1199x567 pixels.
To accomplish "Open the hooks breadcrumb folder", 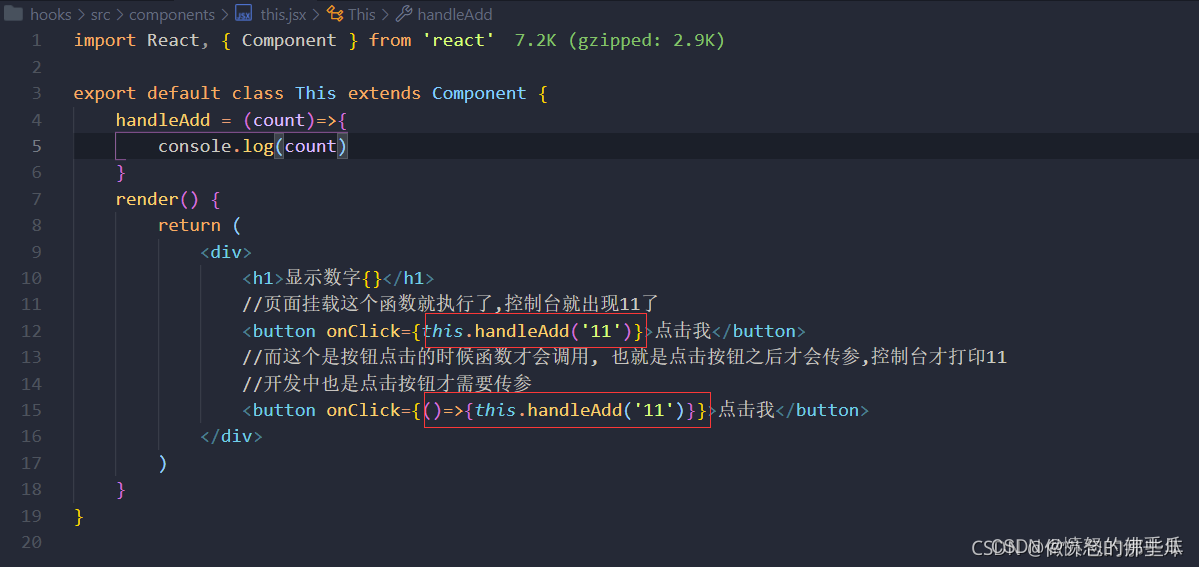I will point(50,14).
